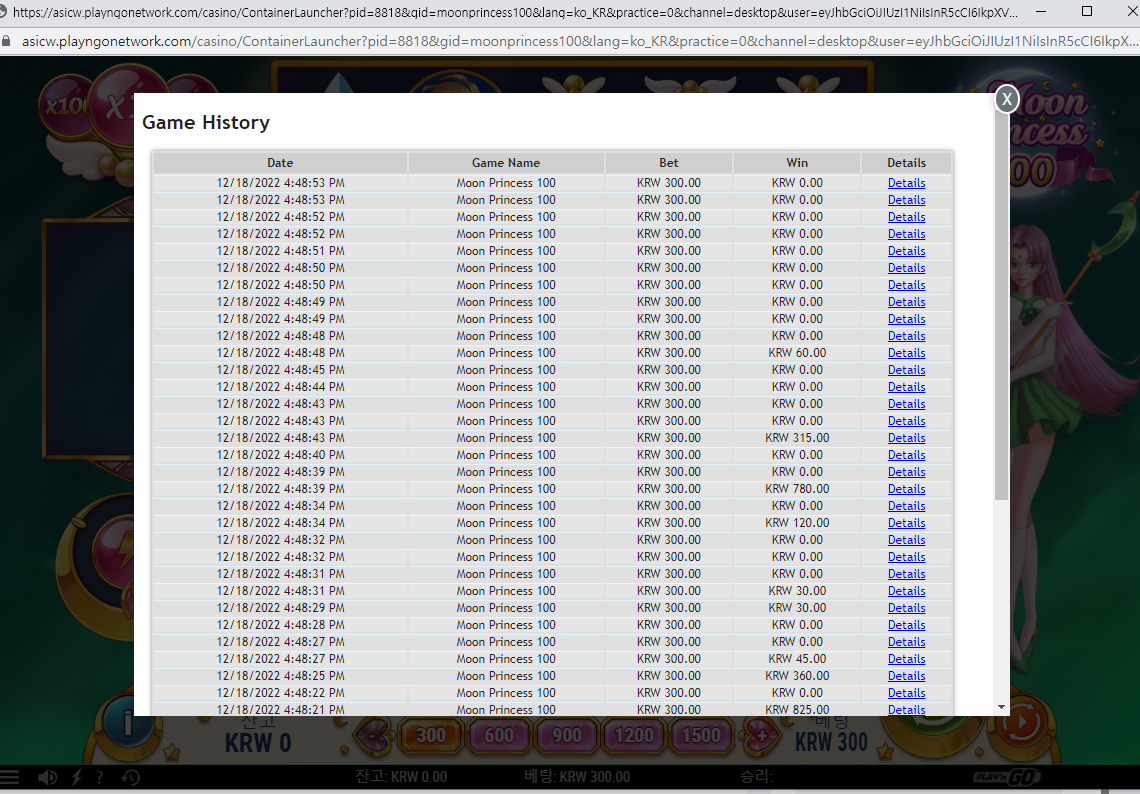Open Details for the 4:48:28 PM row

(906, 625)
